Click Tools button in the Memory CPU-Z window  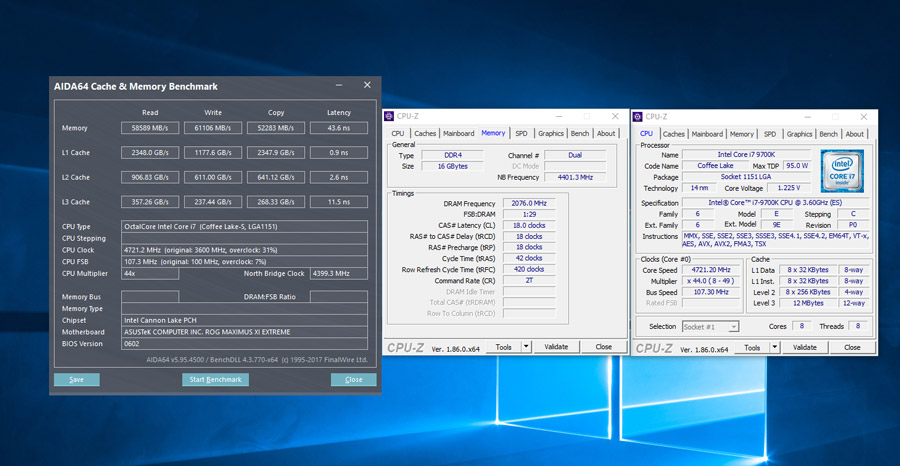tap(503, 347)
